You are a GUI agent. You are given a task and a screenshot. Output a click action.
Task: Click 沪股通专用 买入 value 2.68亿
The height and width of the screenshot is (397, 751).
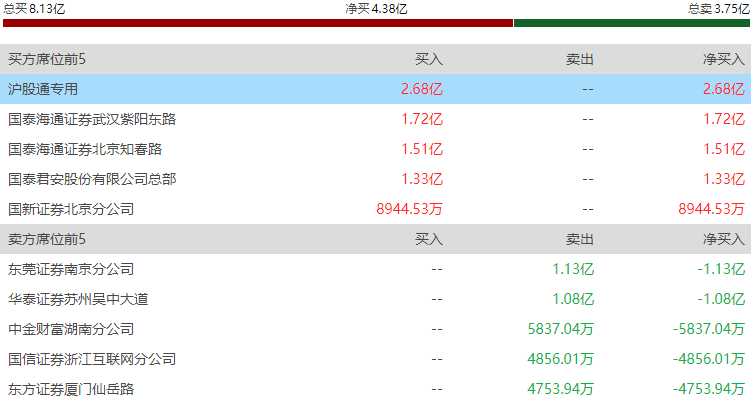[x=422, y=89]
